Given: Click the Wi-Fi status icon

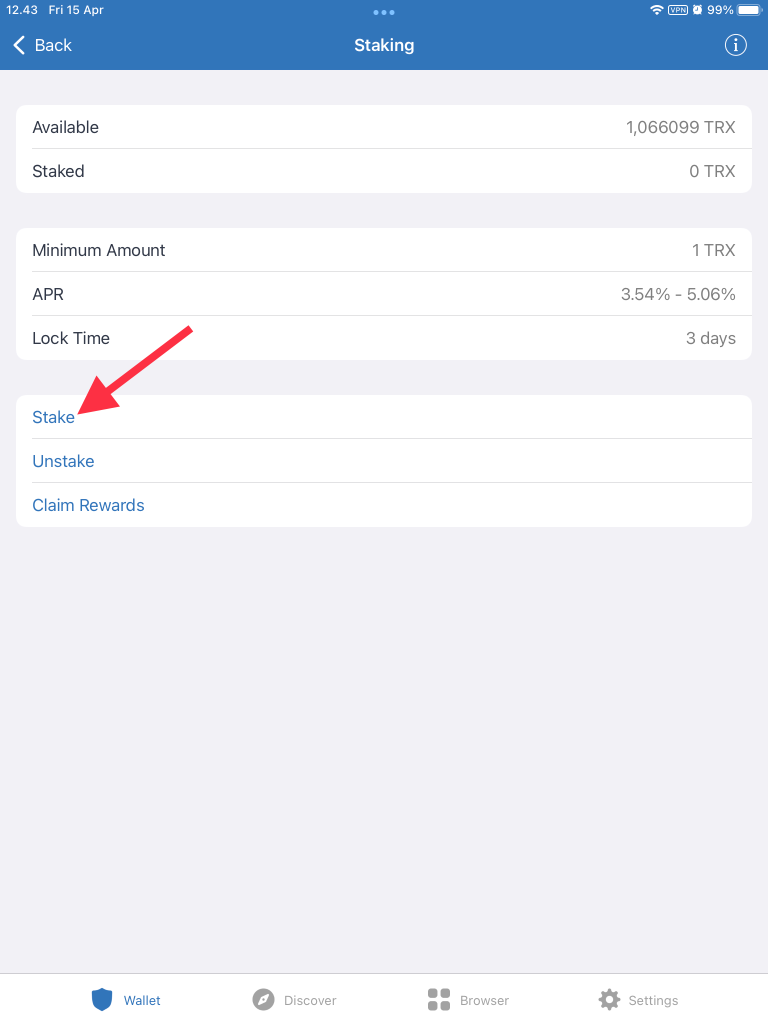Looking at the screenshot, I should tap(657, 10).
